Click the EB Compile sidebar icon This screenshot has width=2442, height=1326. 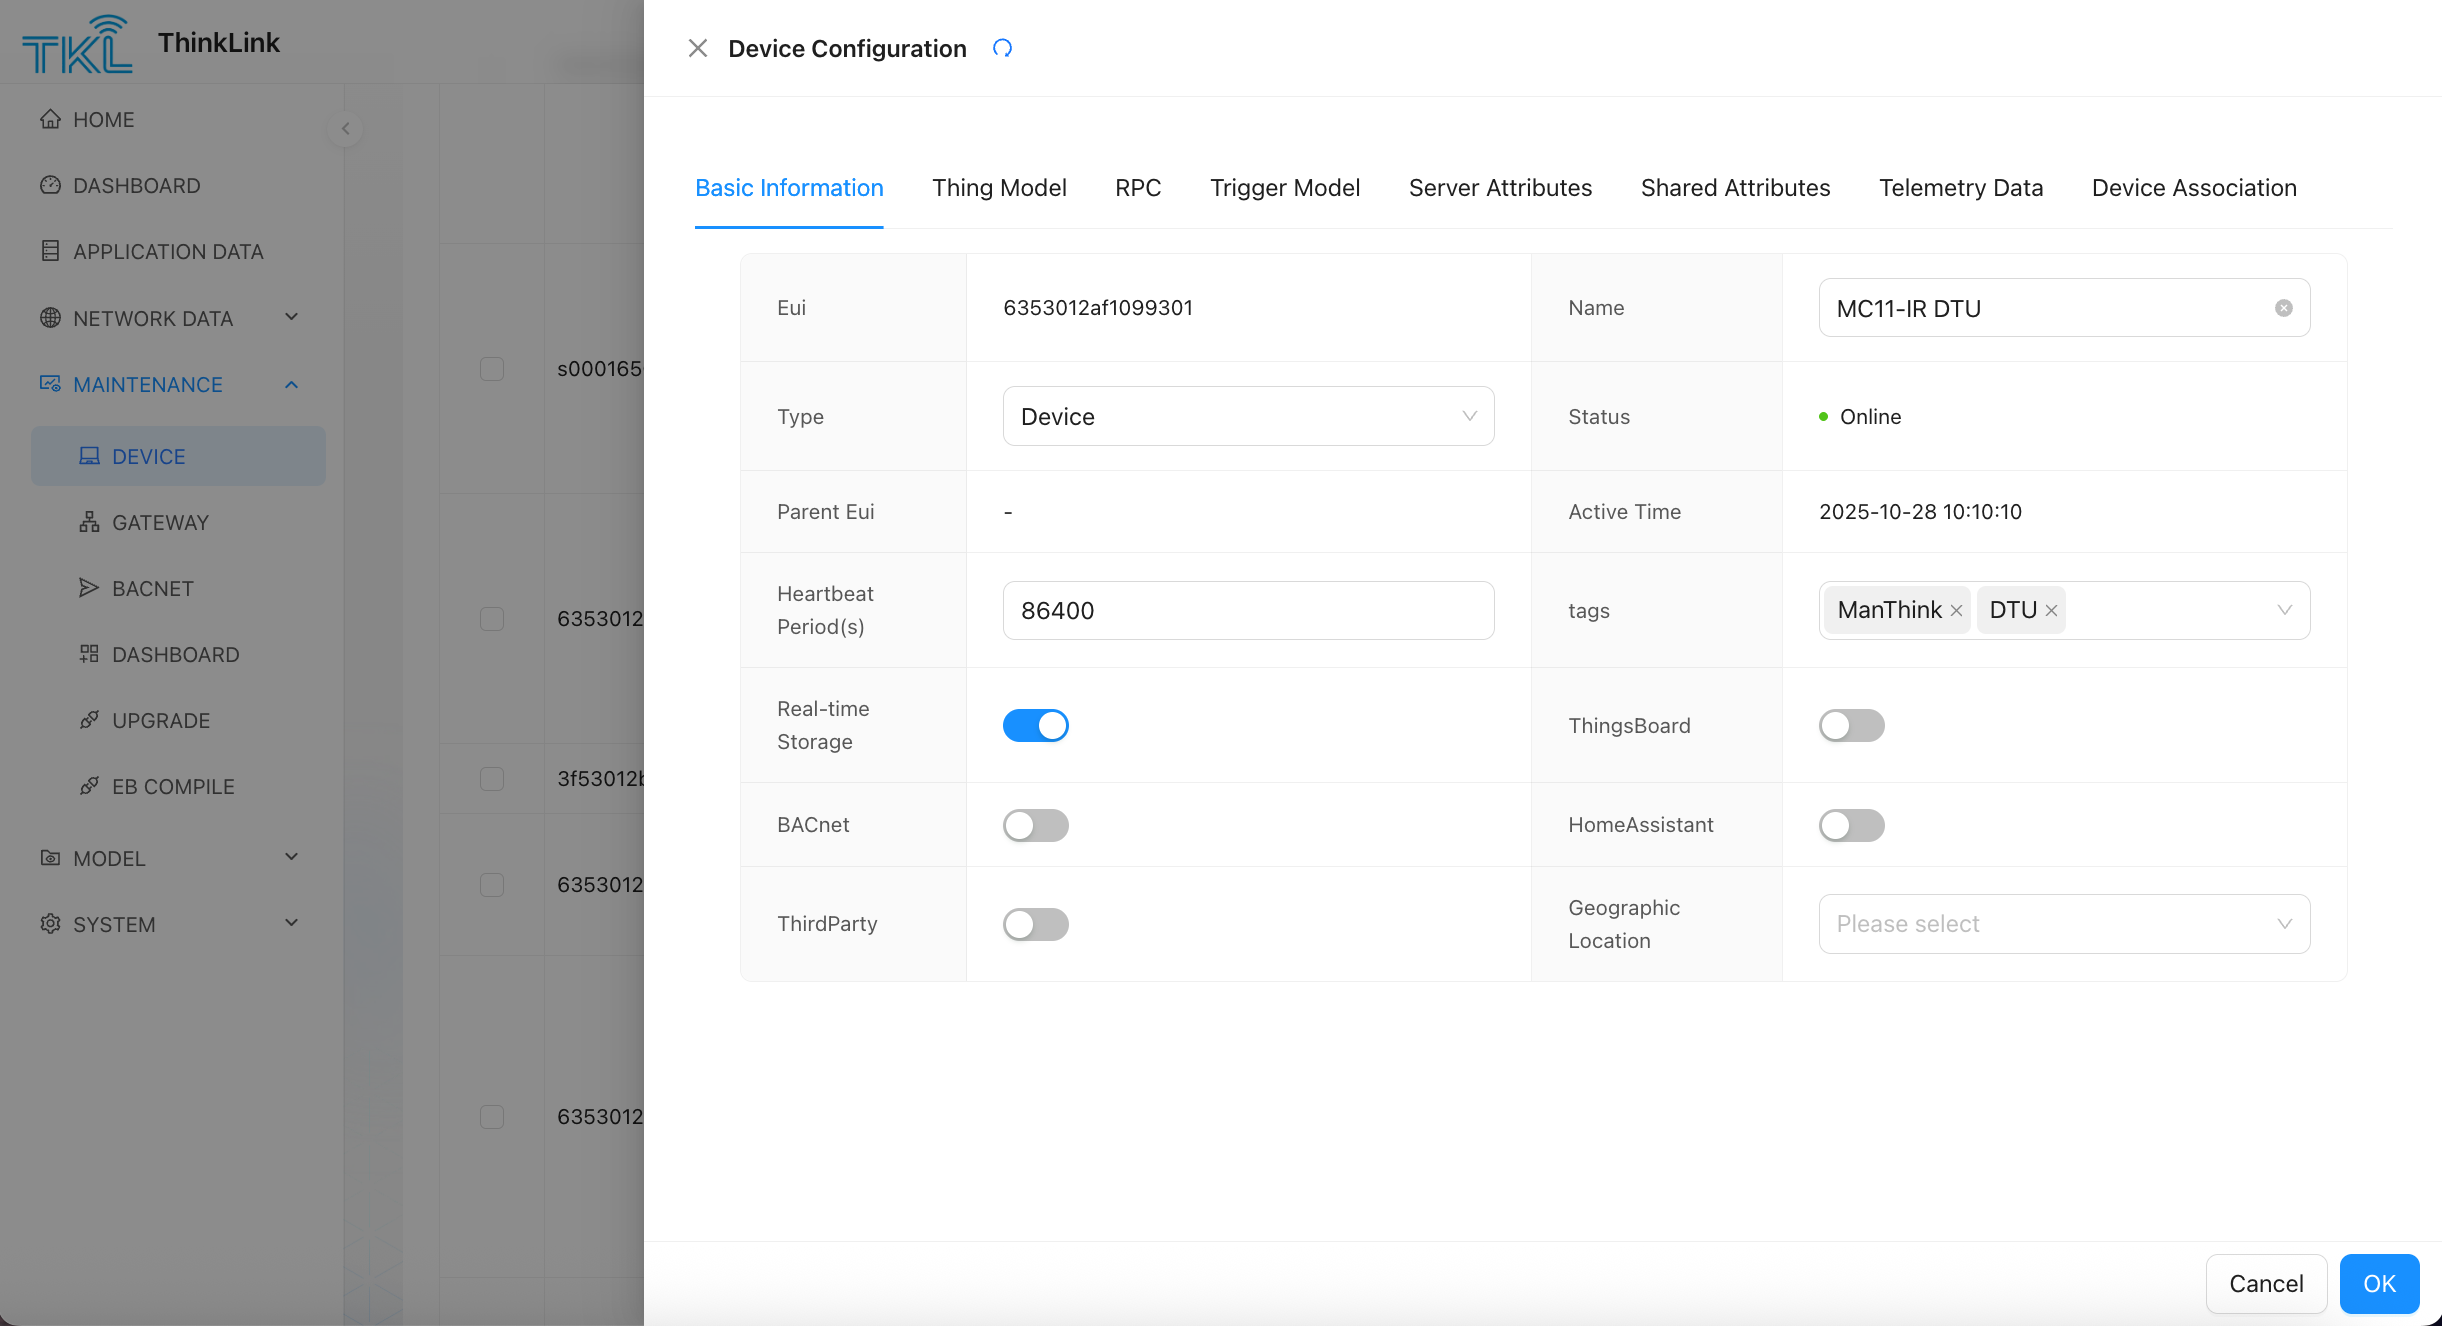(89, 786)
